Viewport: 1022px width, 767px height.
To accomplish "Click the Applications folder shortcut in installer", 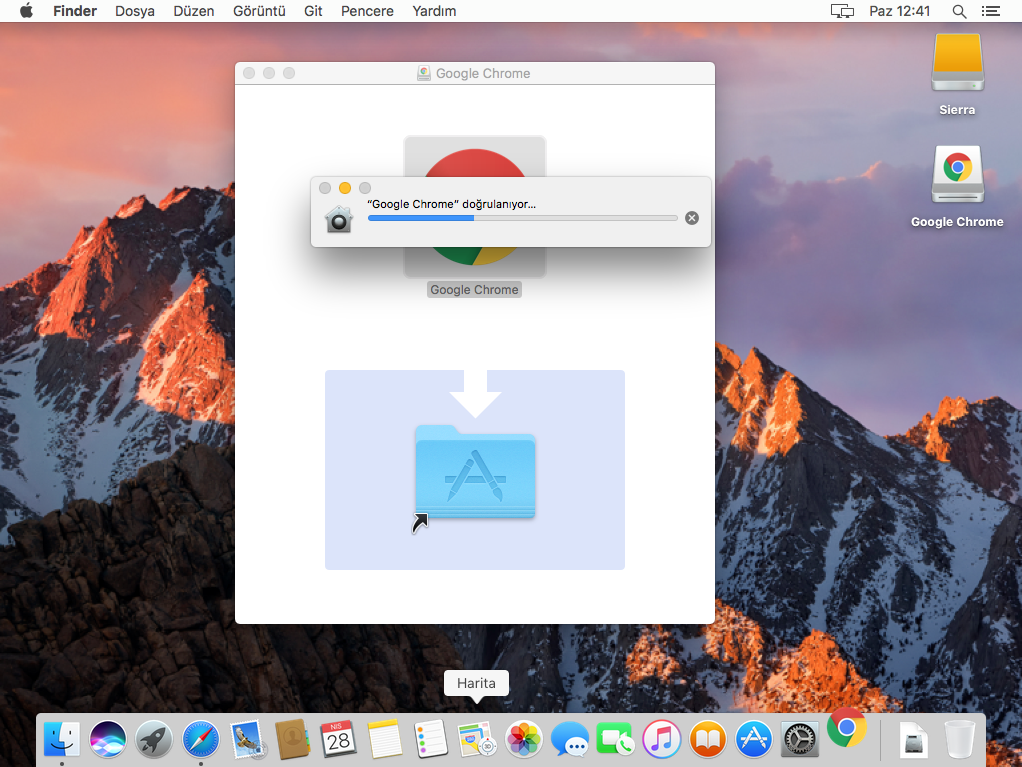I will 475,474.
